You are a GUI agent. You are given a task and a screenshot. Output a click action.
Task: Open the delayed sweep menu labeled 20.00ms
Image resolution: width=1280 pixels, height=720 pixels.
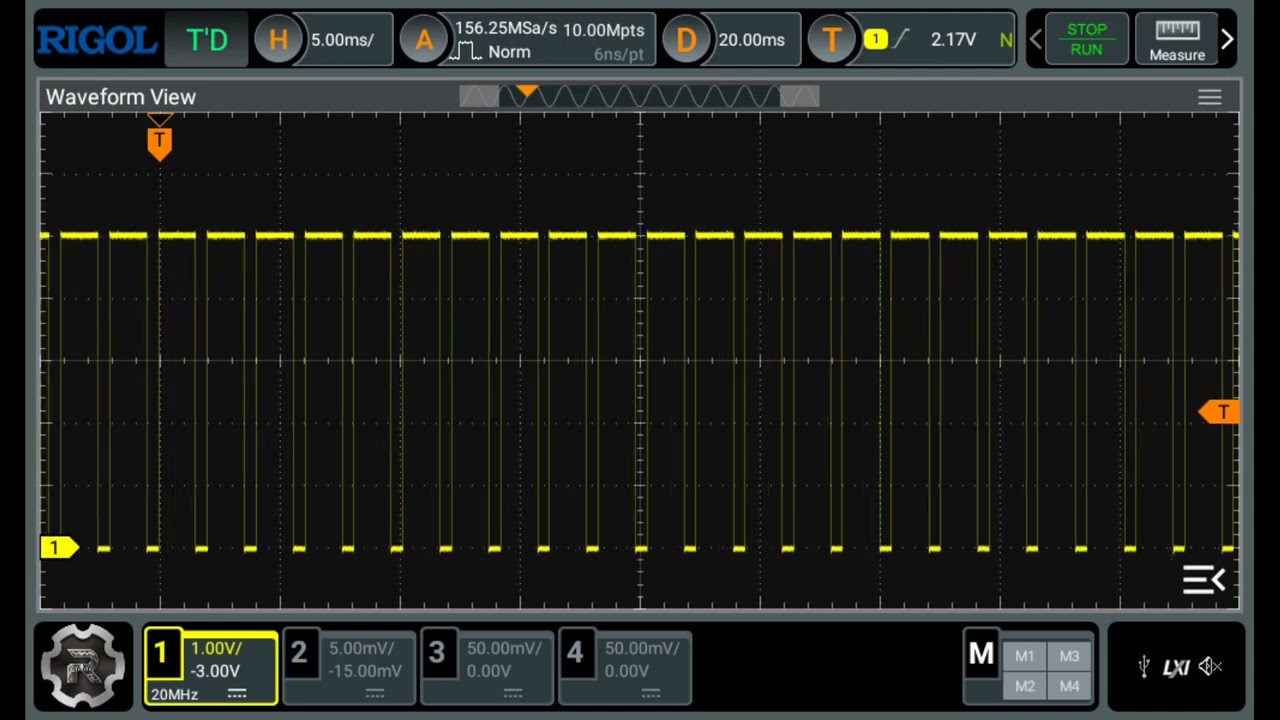tap(730, 39)
